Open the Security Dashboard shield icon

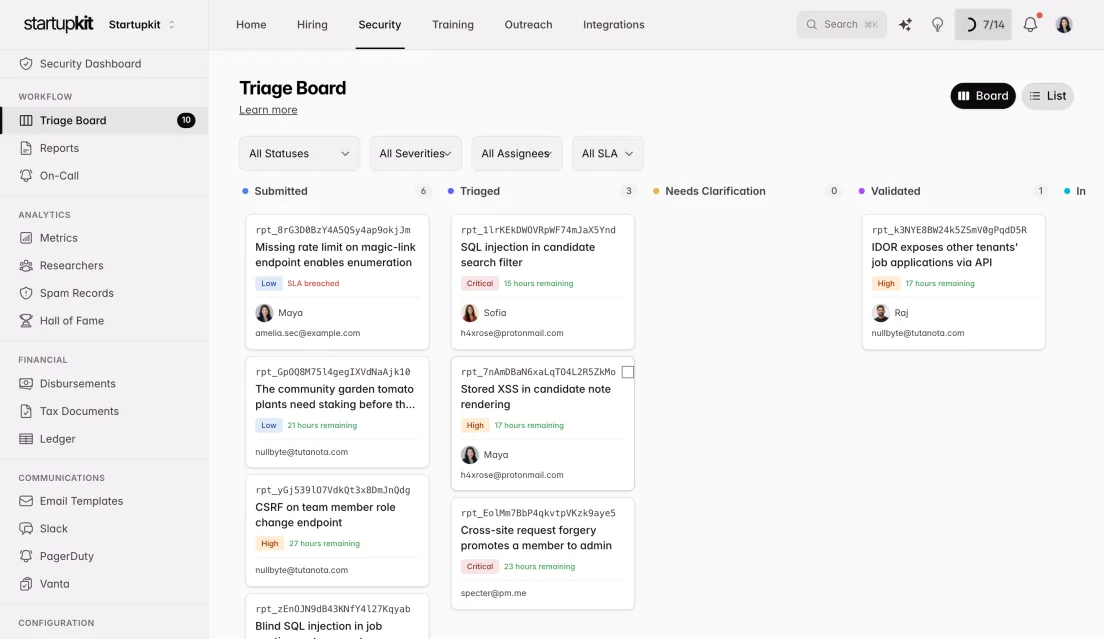point(26,63)
